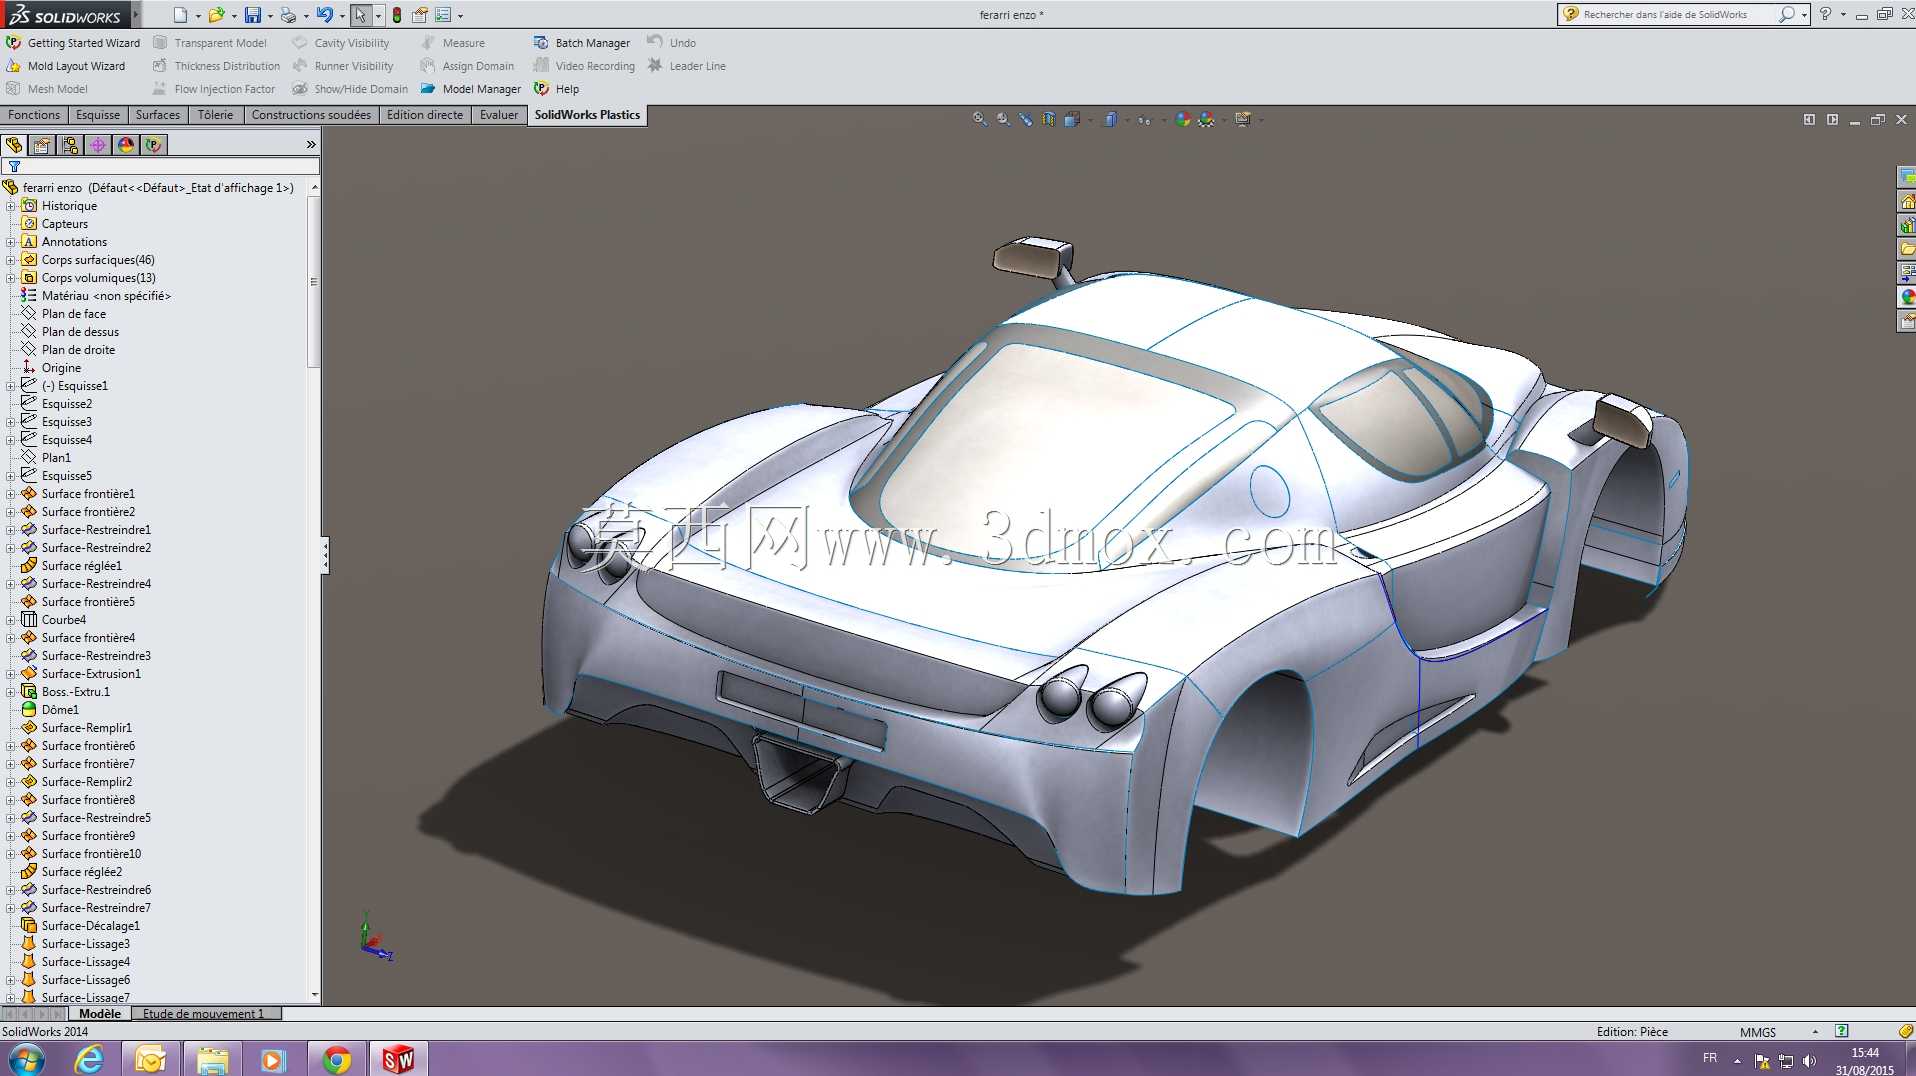The height and width of the screenshot is (1076, 1916).
Task: Click the View Settings monitor icon
Action: 1243,119
